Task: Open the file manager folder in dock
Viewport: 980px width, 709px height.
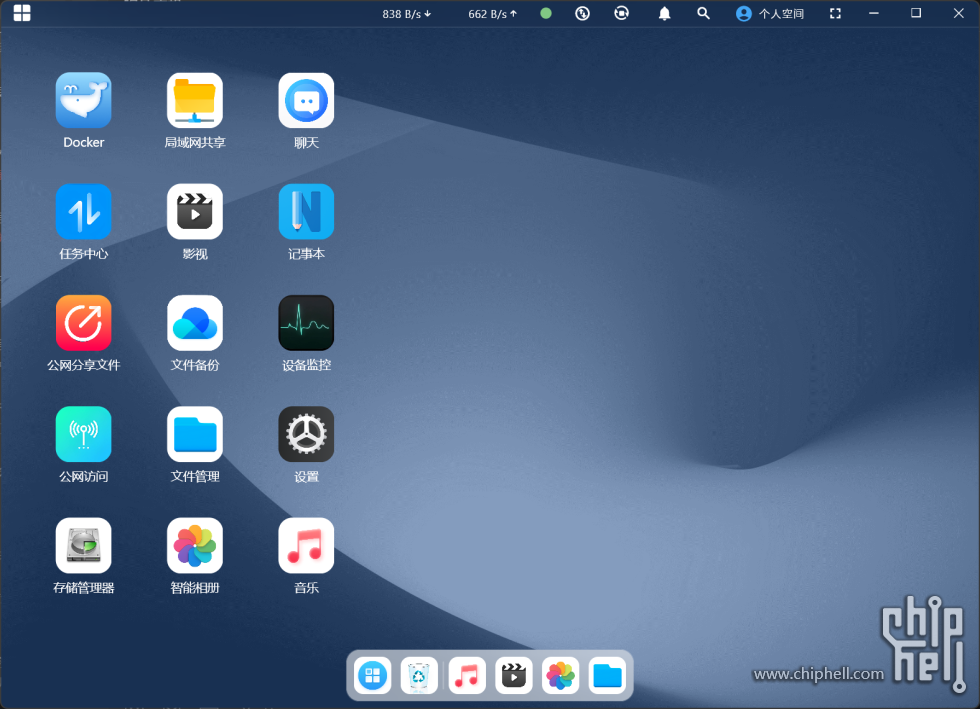Action: [608, 676]
